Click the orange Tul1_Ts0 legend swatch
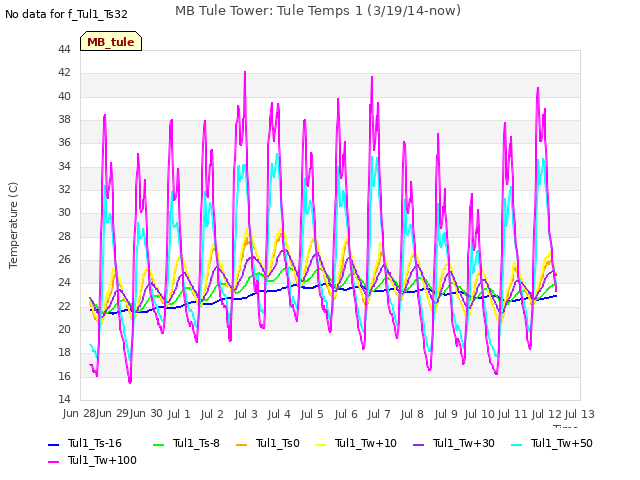Viewport: 640px width, 480px height. click(242, 444)
